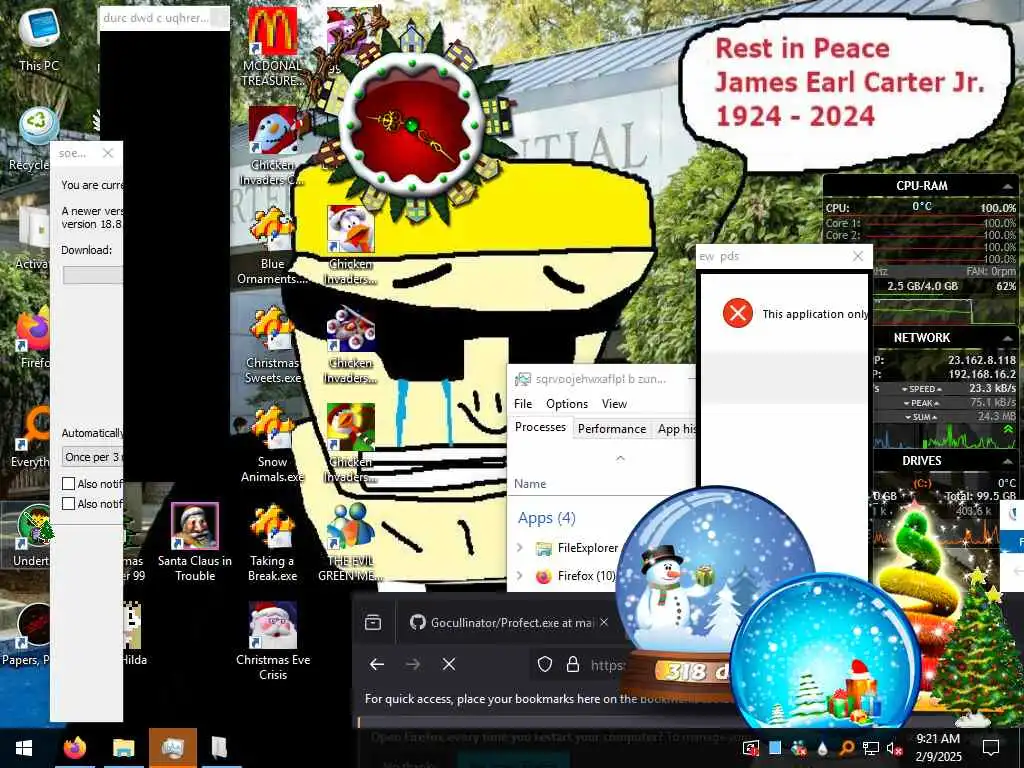This screenshot has width=1024, height=768.
Task: Open the This PC desktop icon
Action: [39, 38]
